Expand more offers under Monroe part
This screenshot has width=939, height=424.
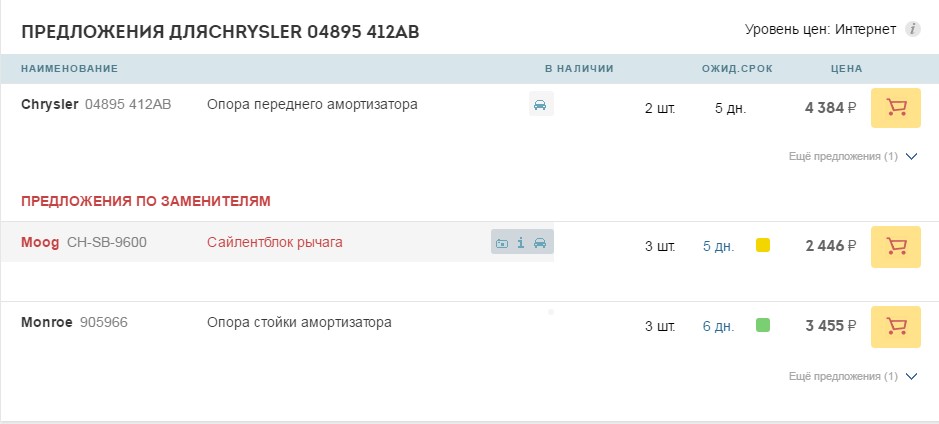point(911,377)
